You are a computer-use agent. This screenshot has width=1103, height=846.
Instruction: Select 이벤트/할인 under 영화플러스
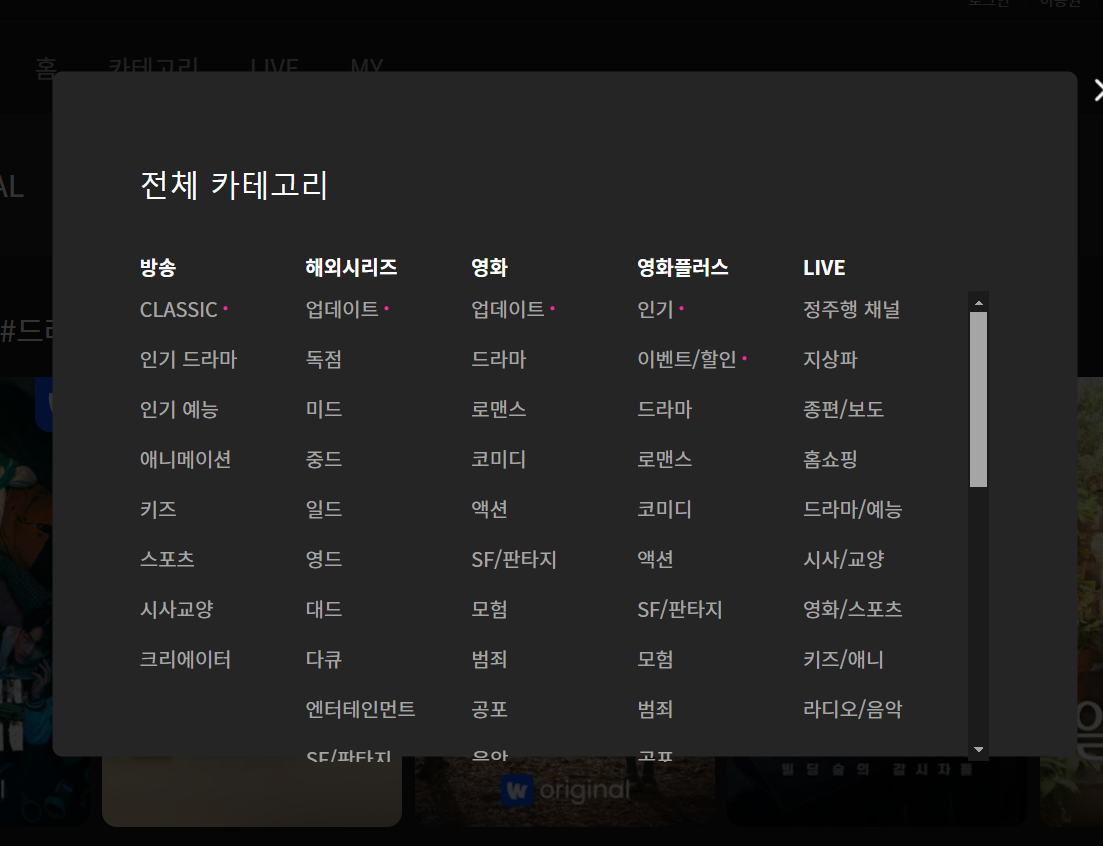point(687,359)
